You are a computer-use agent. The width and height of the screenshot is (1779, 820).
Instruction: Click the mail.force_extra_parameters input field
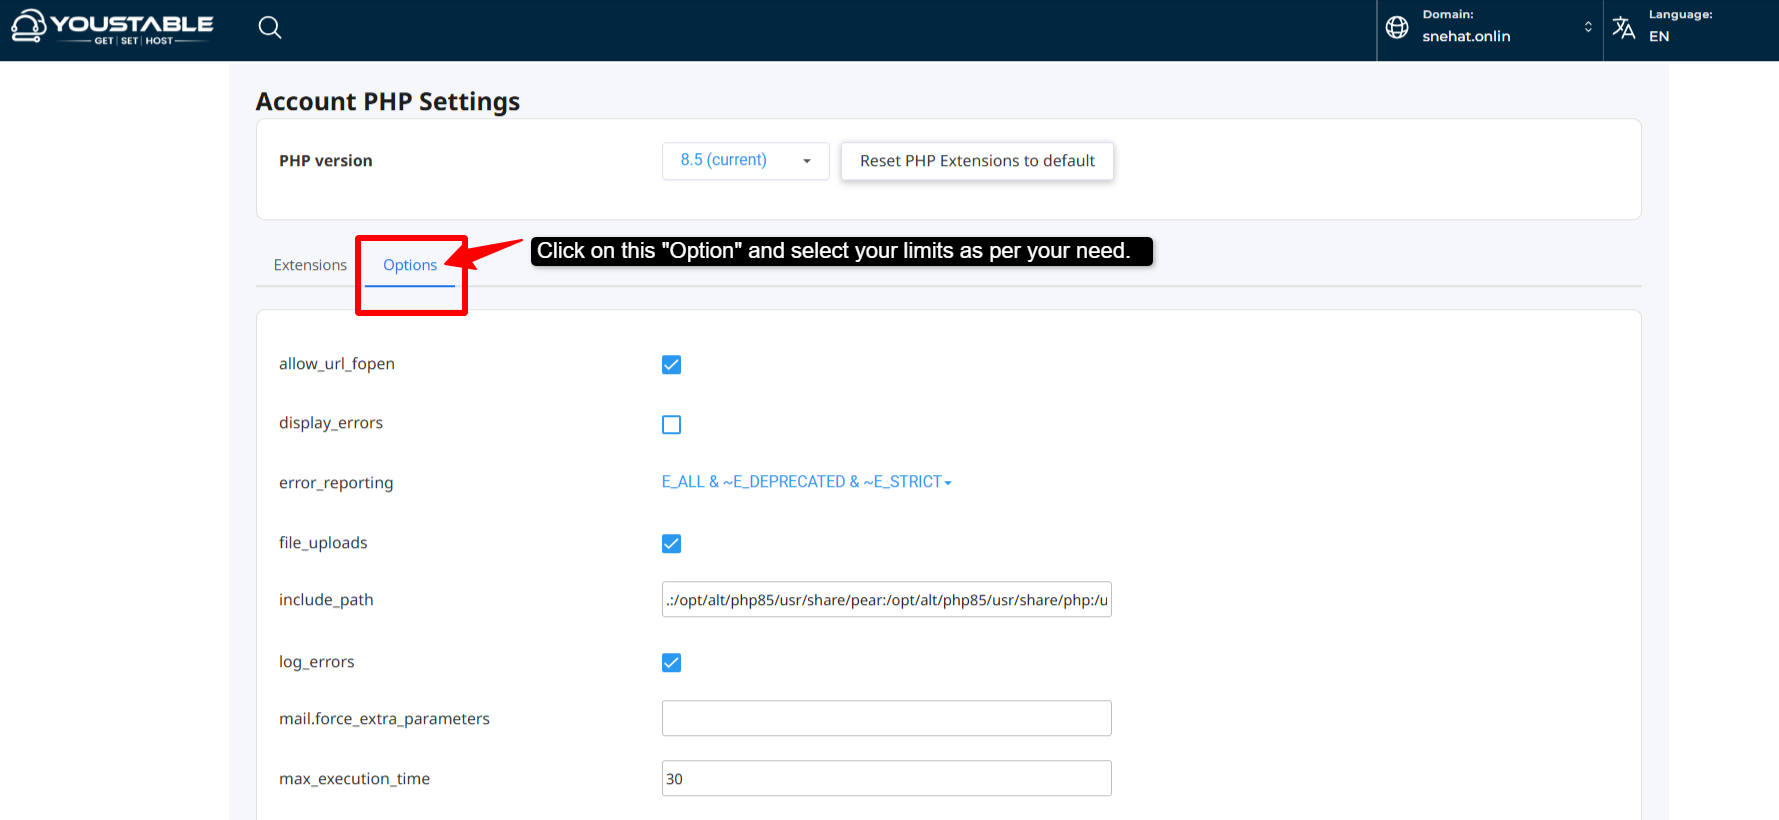tap(887, 719)
